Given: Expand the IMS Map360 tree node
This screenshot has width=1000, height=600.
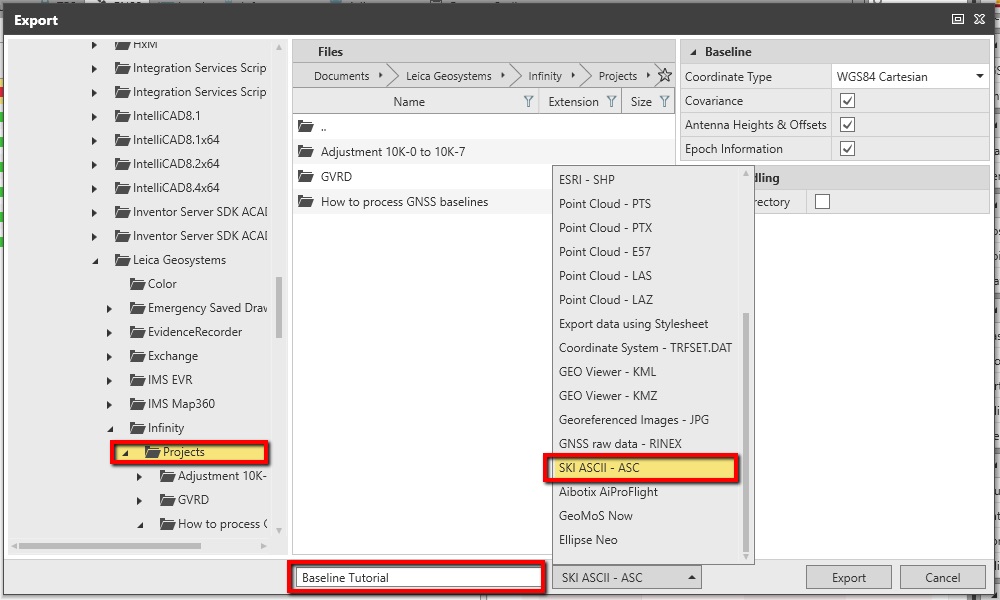Looking at the screenshot, I should [x=110, y=405].
